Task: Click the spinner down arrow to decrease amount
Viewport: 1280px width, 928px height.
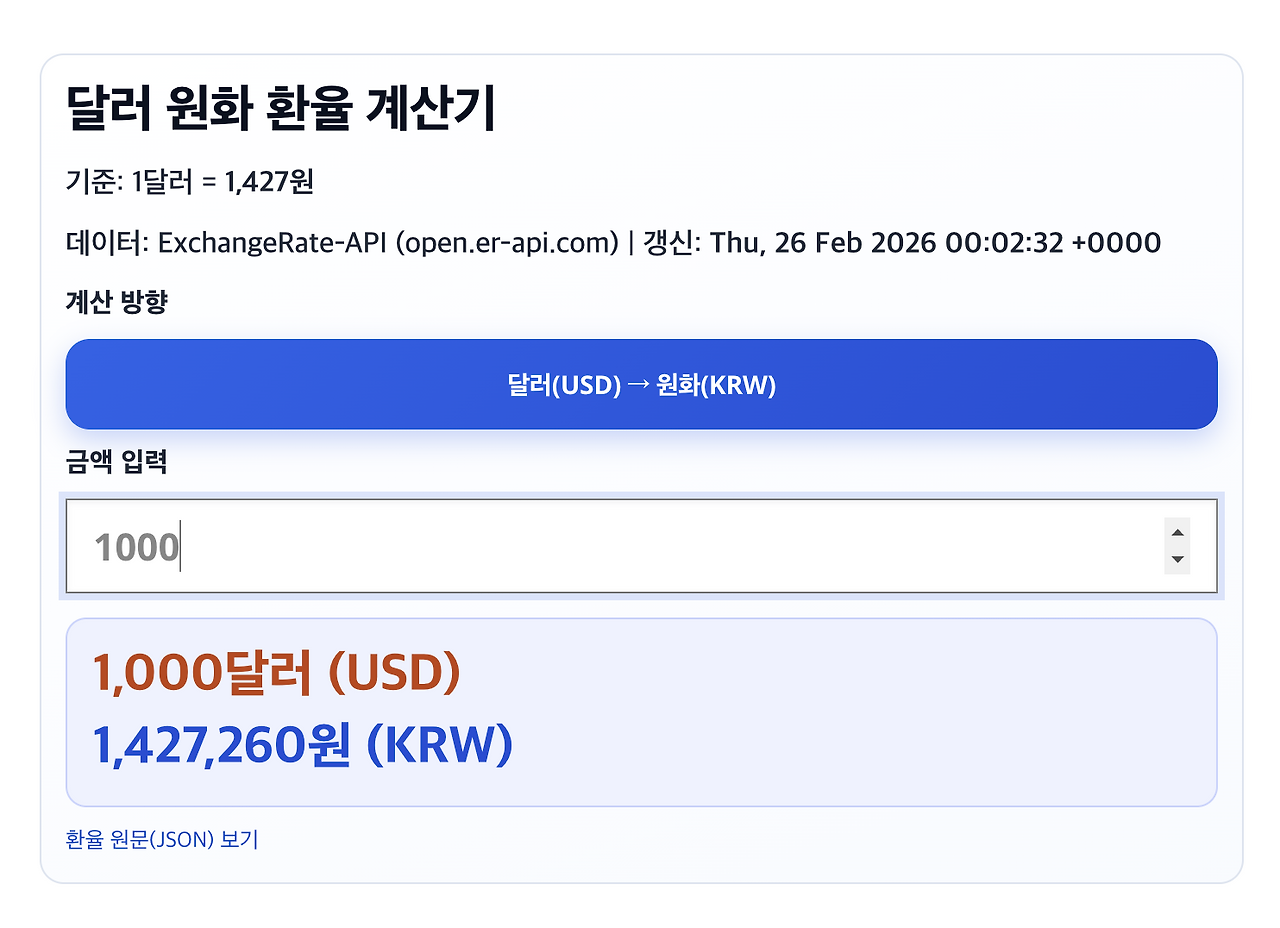Action: tap(1177, 558)
